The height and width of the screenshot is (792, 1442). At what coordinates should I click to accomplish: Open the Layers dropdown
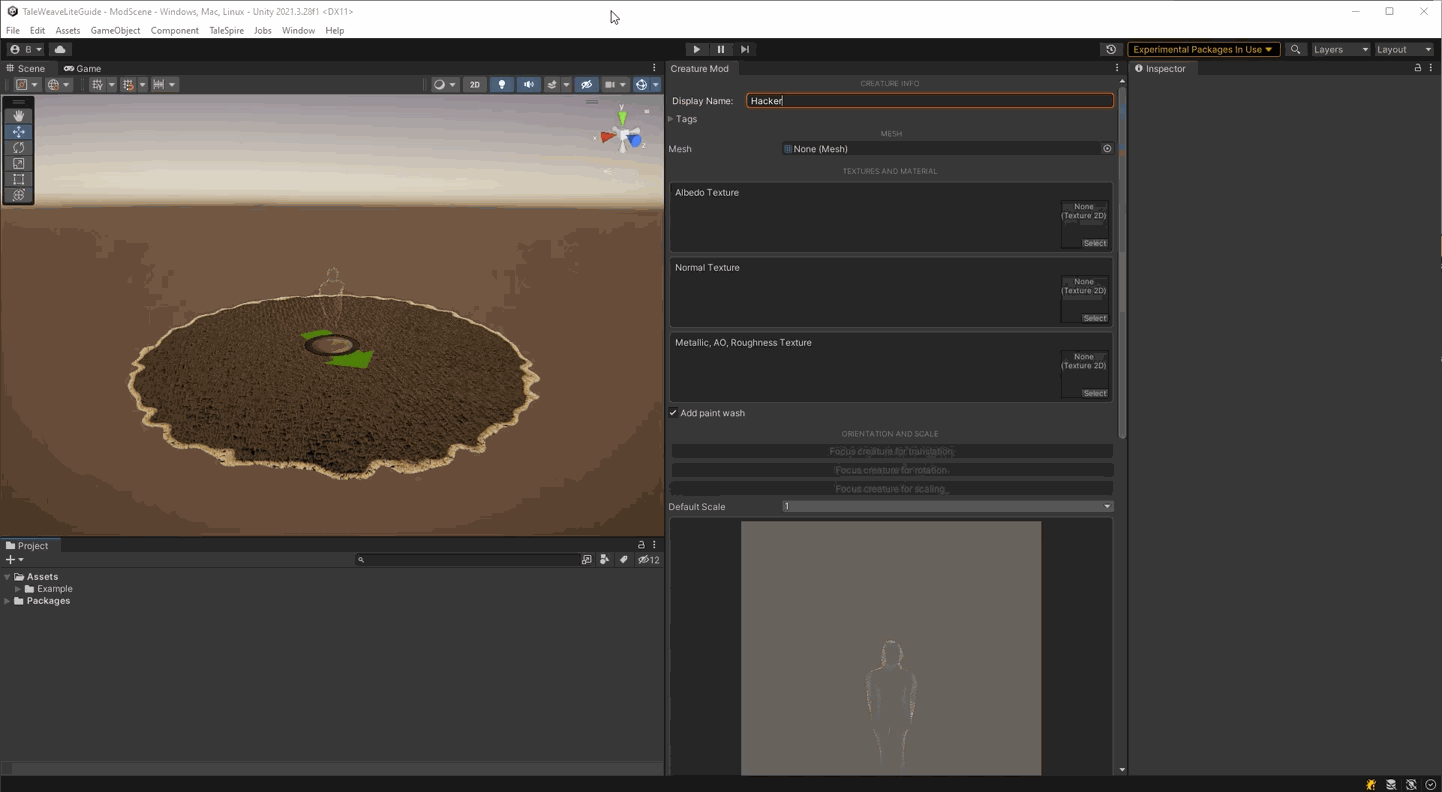tap(1340, 49)
